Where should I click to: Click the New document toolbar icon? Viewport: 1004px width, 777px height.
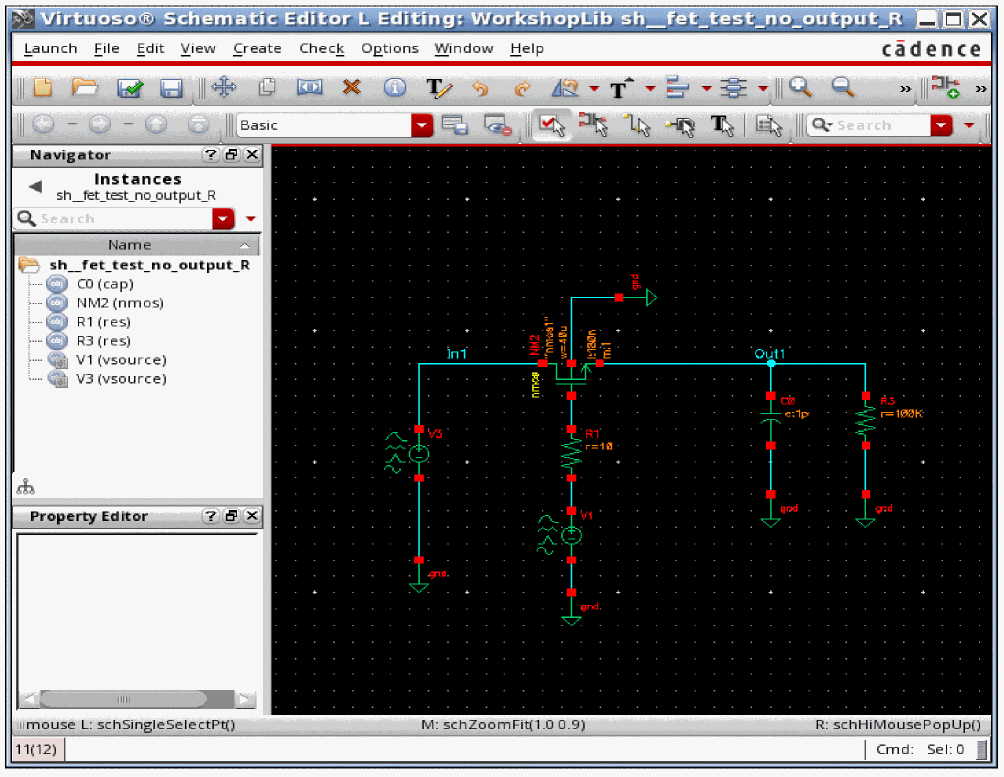pos(42,88)
